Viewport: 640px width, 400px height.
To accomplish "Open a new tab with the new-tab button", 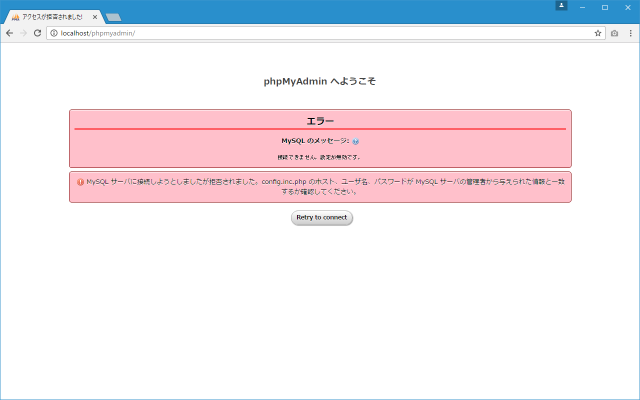I will 113,17.
